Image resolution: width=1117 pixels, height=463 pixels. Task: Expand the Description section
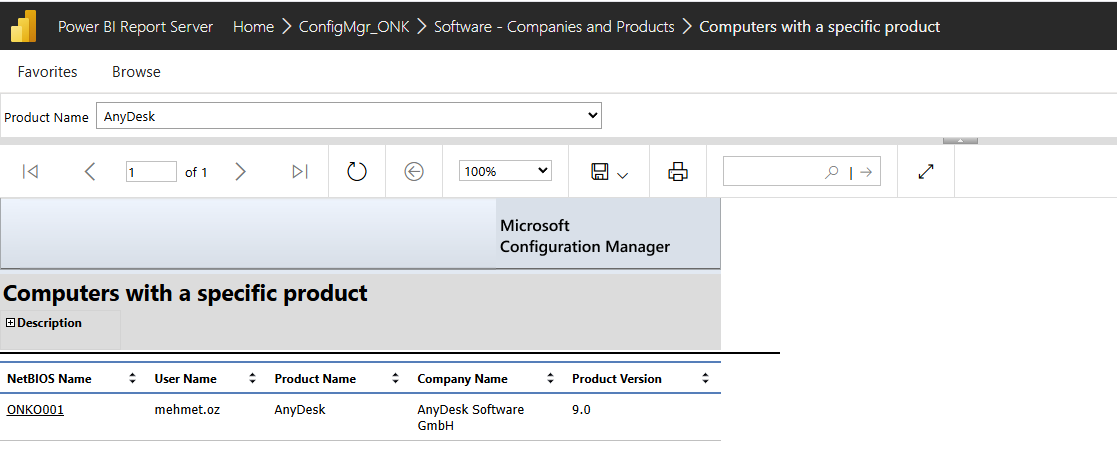(10, 323)
